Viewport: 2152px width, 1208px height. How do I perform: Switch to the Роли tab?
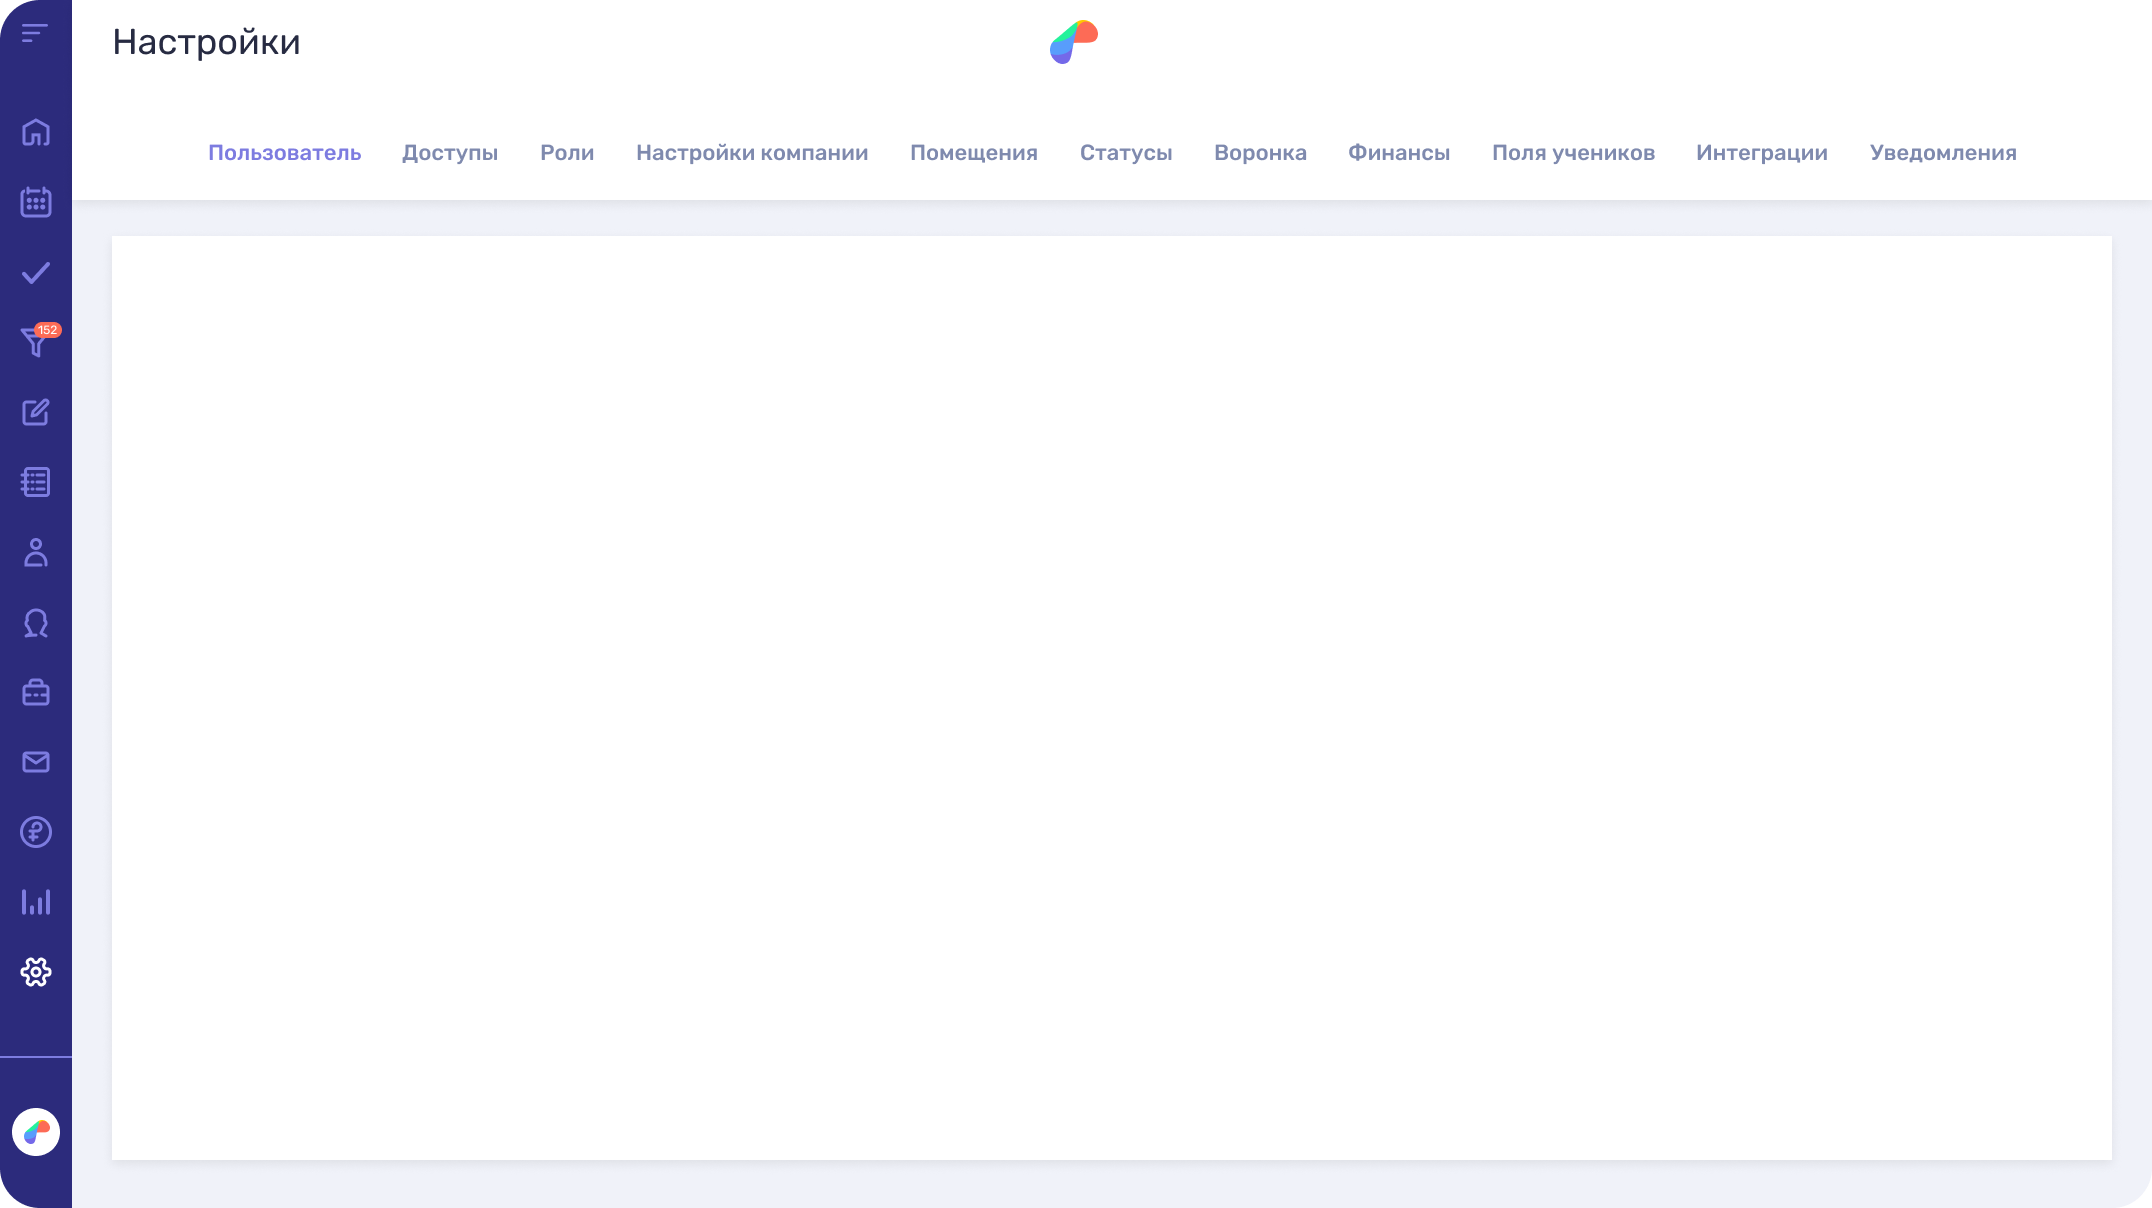567,152
